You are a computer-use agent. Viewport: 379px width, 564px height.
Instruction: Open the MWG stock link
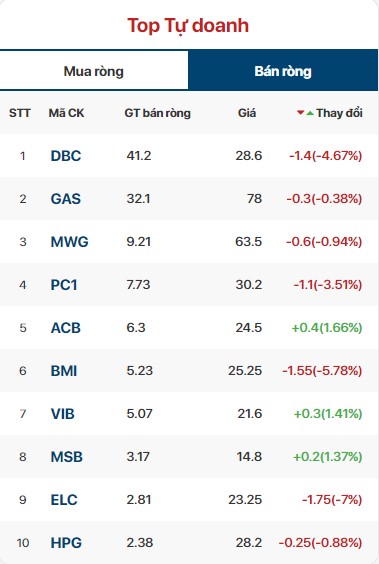point(69,241)
